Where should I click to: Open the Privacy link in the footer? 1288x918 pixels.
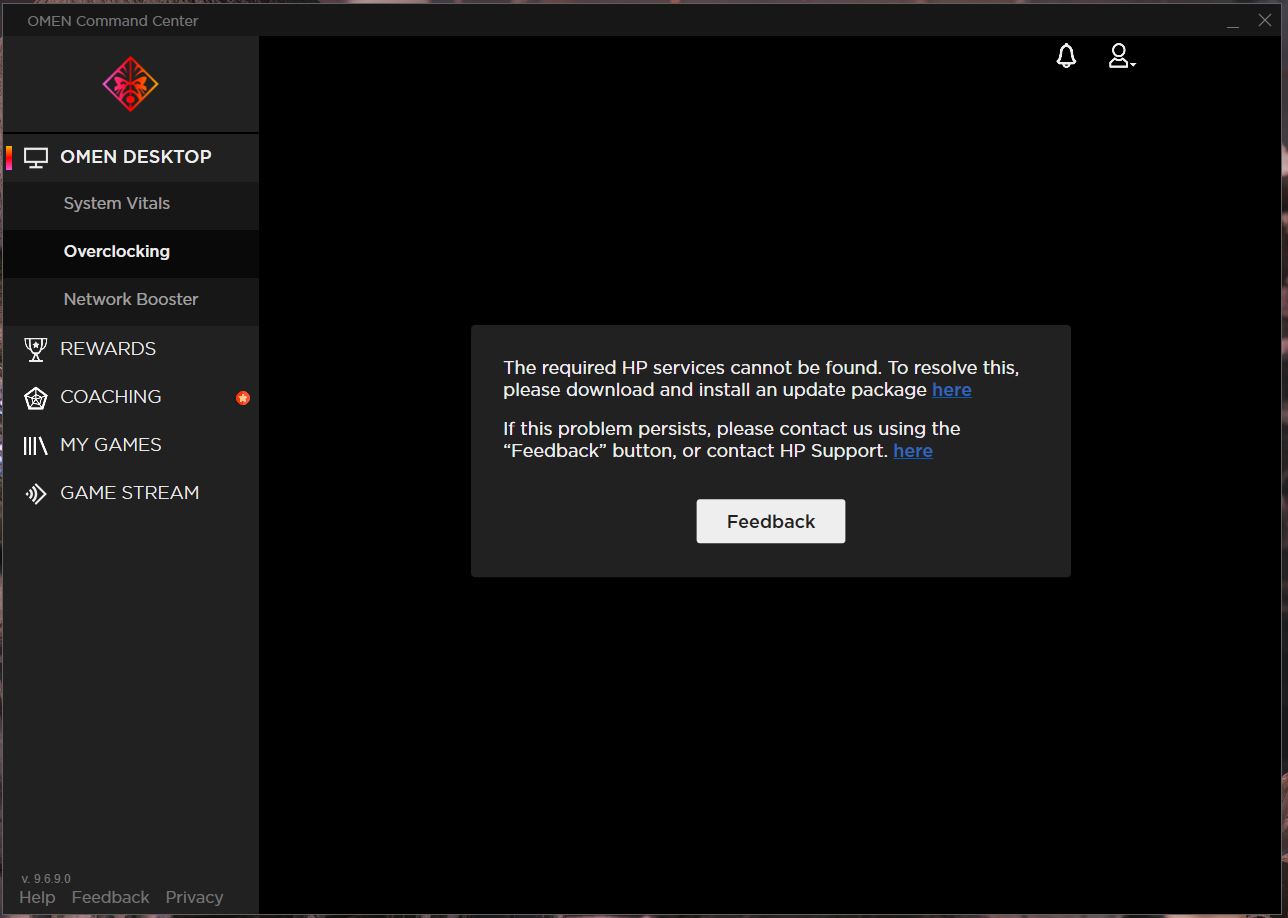194,897
